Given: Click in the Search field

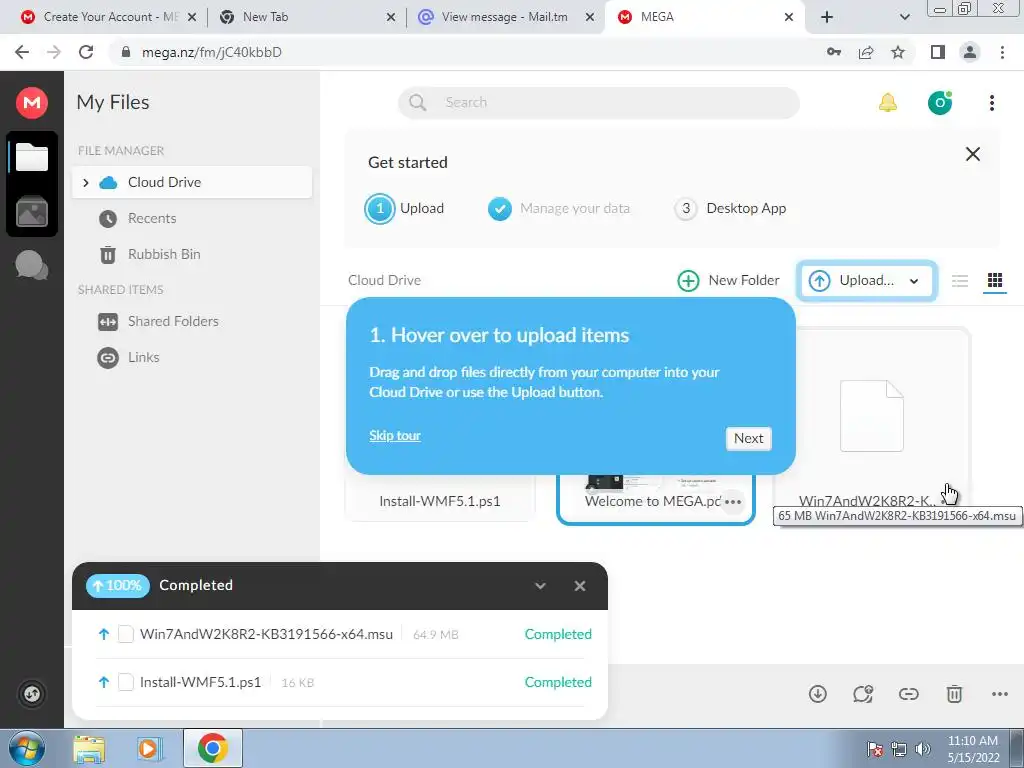Looking at the screenshot, I should point(598,103).
